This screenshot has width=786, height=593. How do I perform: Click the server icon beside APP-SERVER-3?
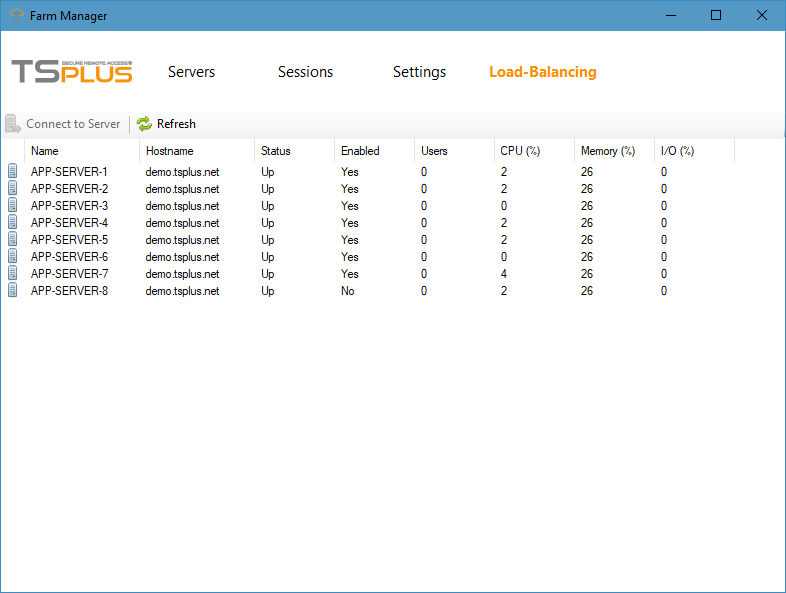(x=13, y=206)
